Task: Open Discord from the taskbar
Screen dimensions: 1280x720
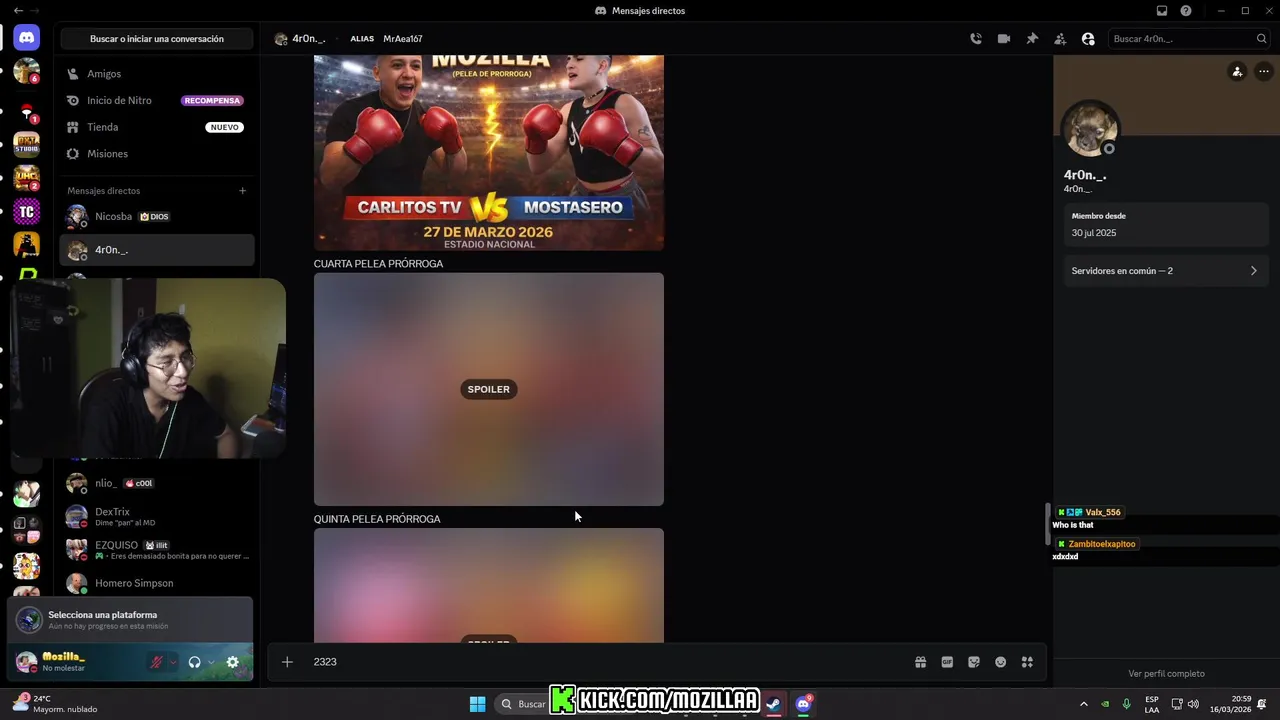Action: coord(803,704)
